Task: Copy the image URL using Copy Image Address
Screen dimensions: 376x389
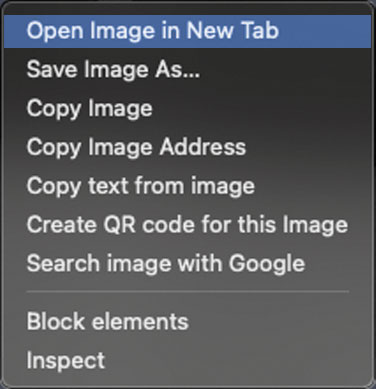Action: pos(188,147)
